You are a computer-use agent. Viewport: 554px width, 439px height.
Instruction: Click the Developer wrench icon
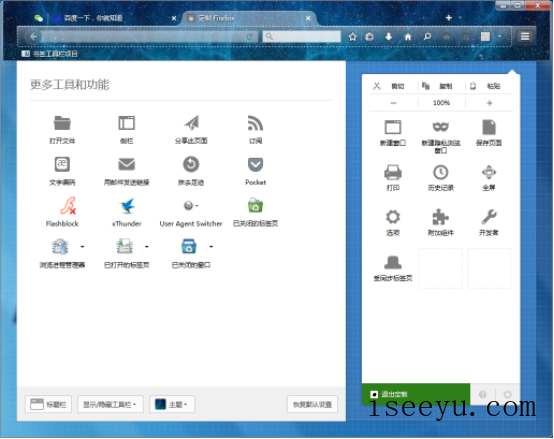(x=489, y=217)
